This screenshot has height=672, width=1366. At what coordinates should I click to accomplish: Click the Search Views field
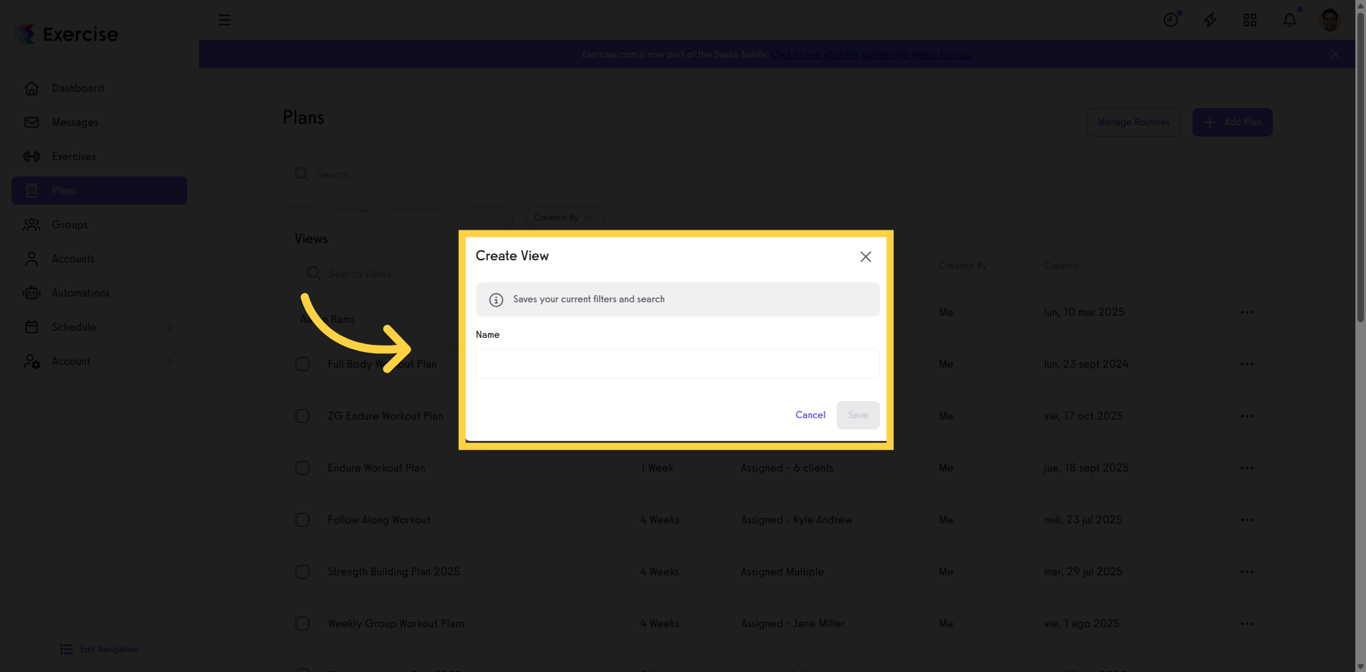[380, 273]
